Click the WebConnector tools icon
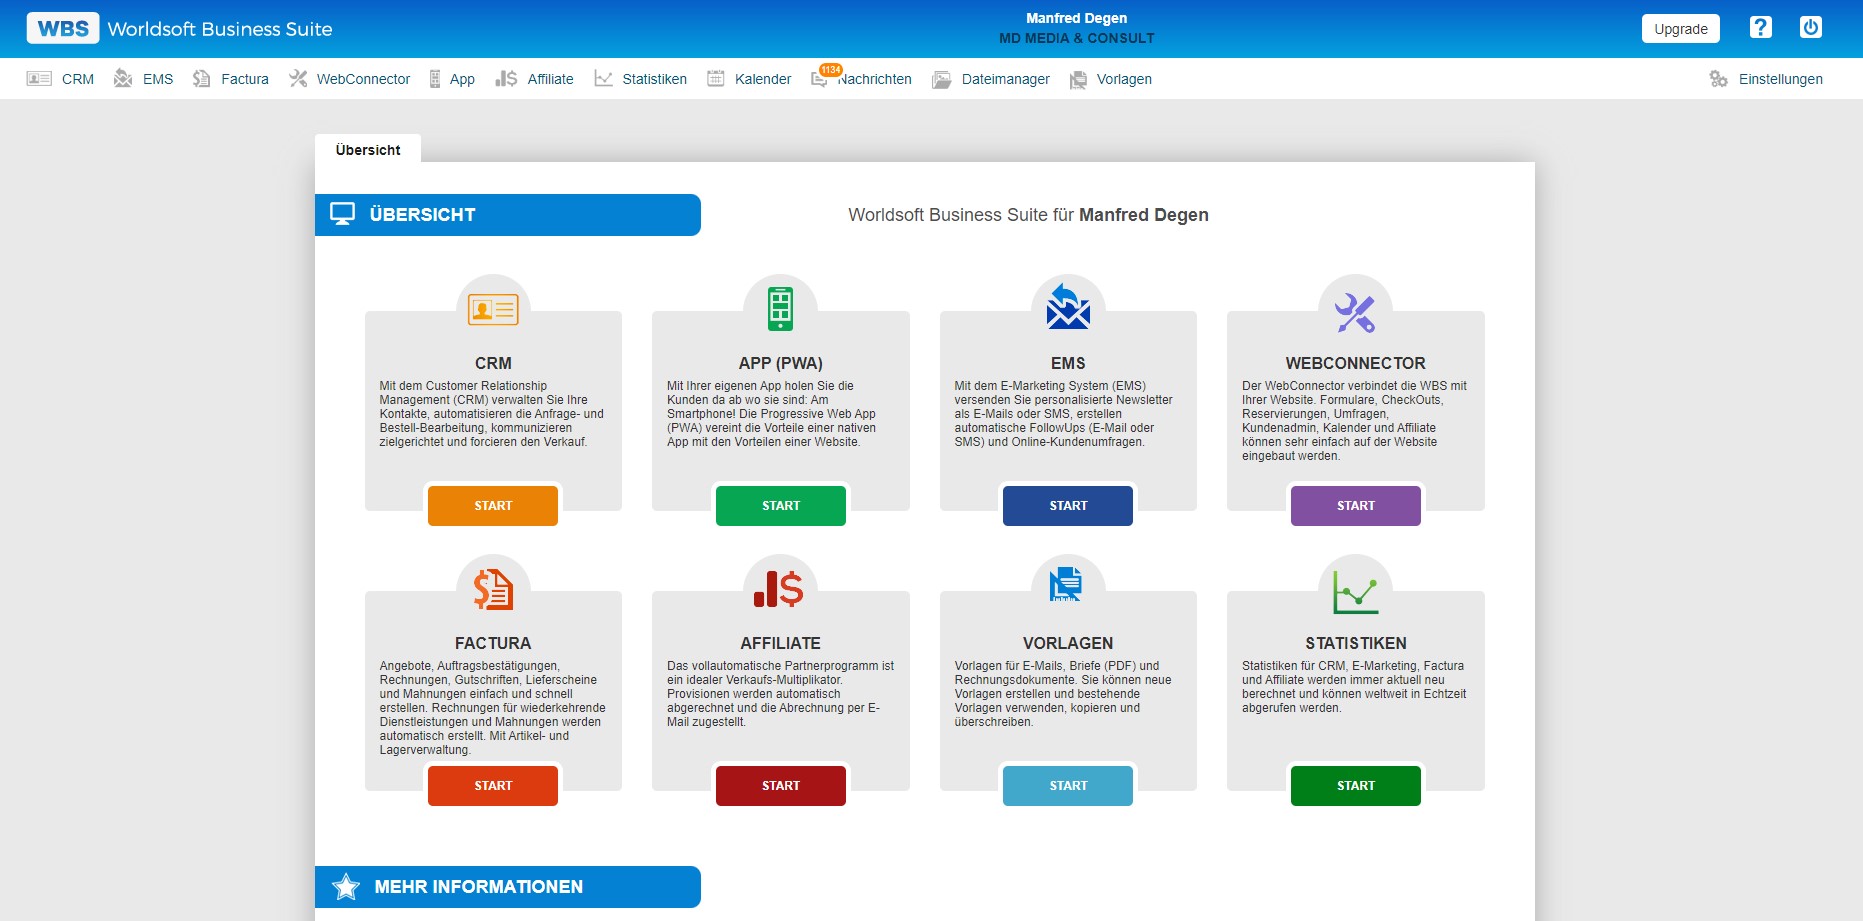The image size is (1863, 921). 1355,312
